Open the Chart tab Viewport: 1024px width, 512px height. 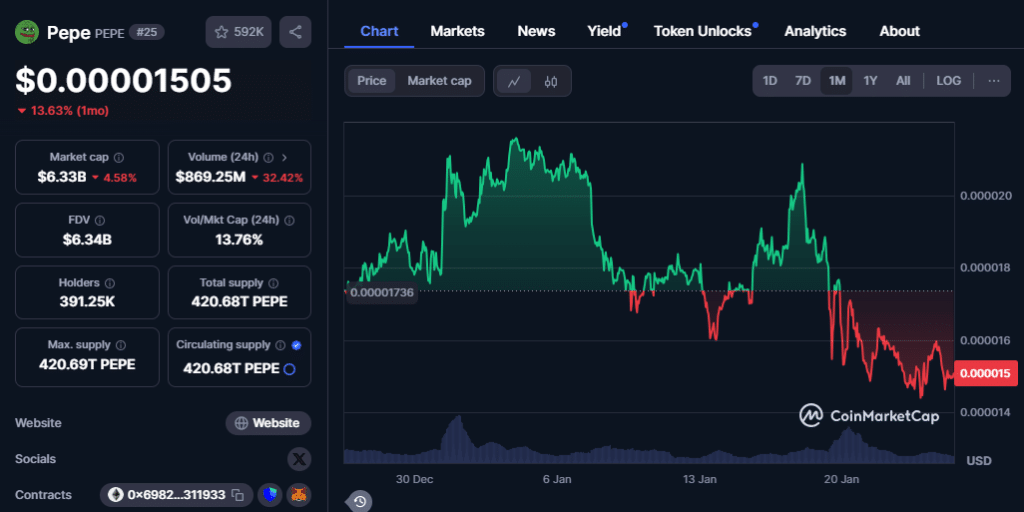click(x=379, y=31)
